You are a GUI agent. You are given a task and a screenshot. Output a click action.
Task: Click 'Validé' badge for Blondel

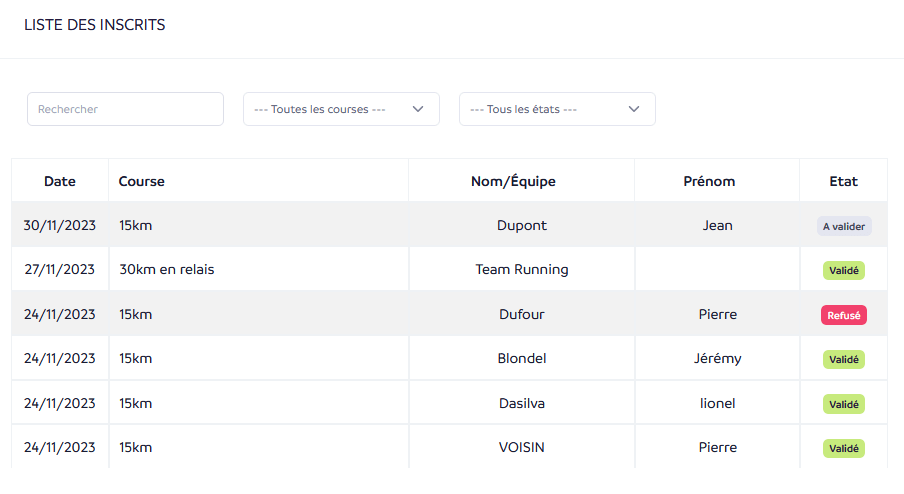click(844, 359)
